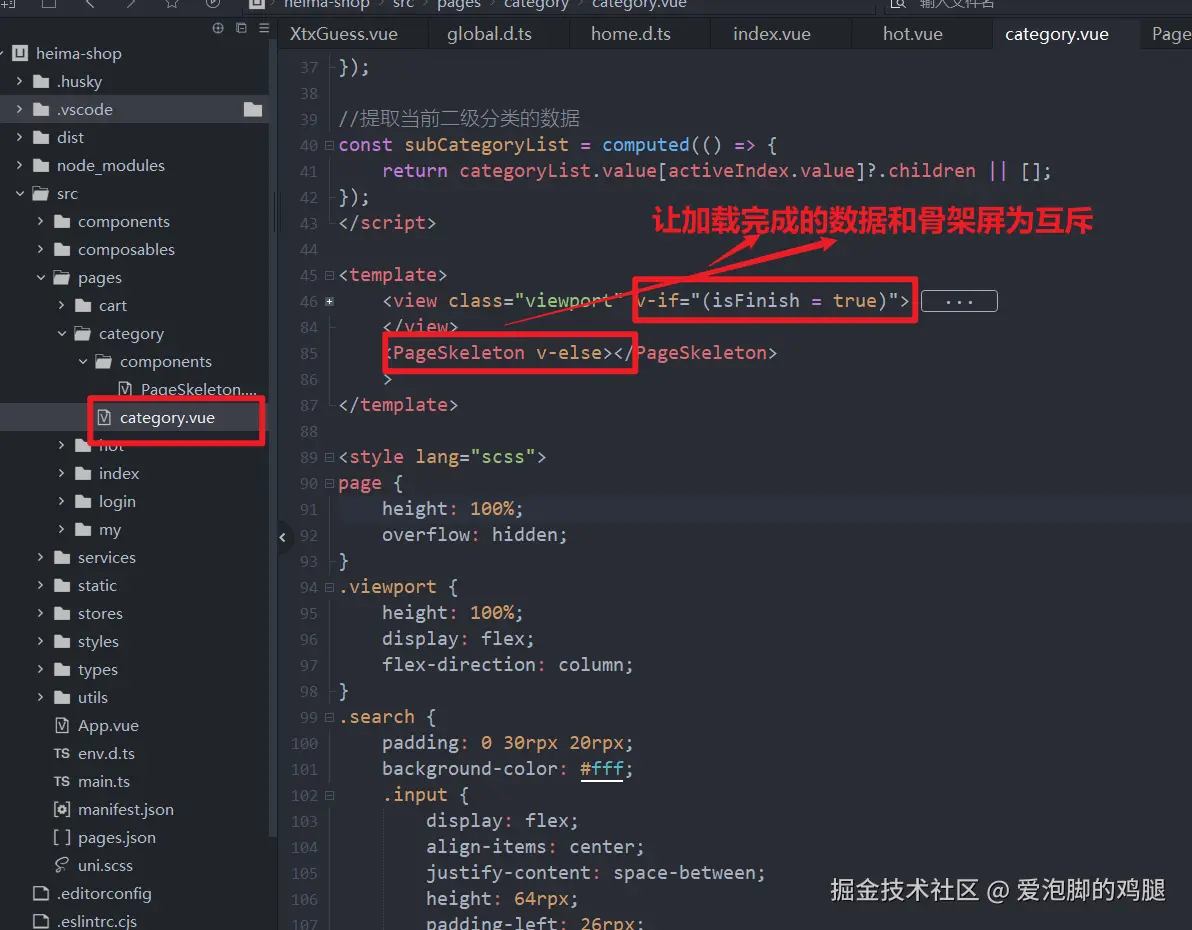Fold the .search rule at line 99

point(329,717)
